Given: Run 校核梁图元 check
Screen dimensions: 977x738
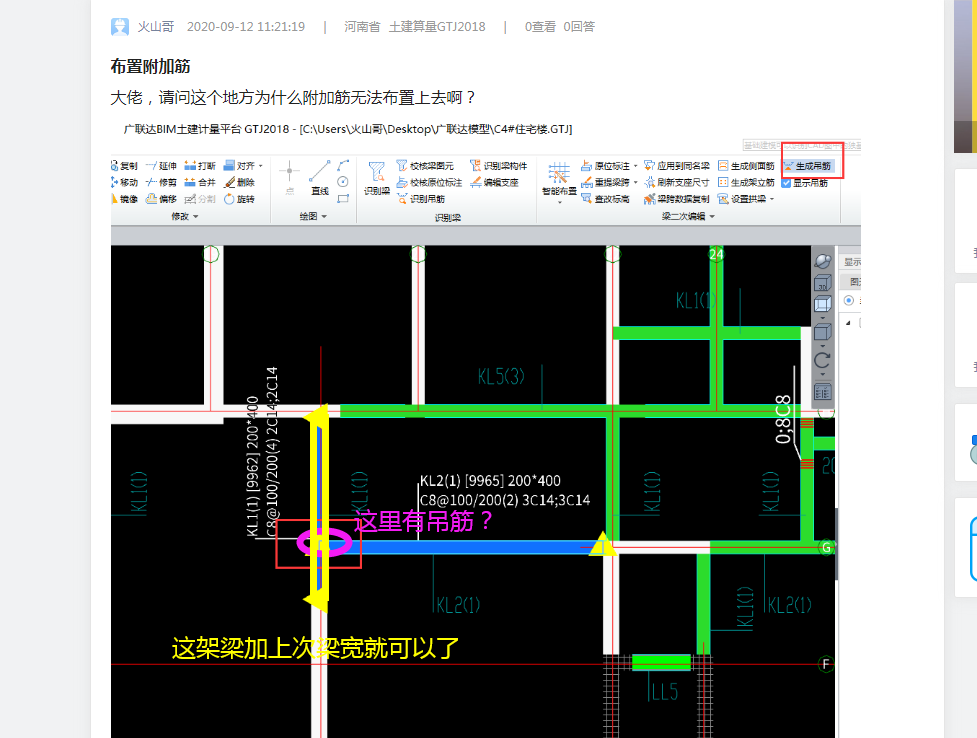Looking at the screenshot, I should [425, 166].
